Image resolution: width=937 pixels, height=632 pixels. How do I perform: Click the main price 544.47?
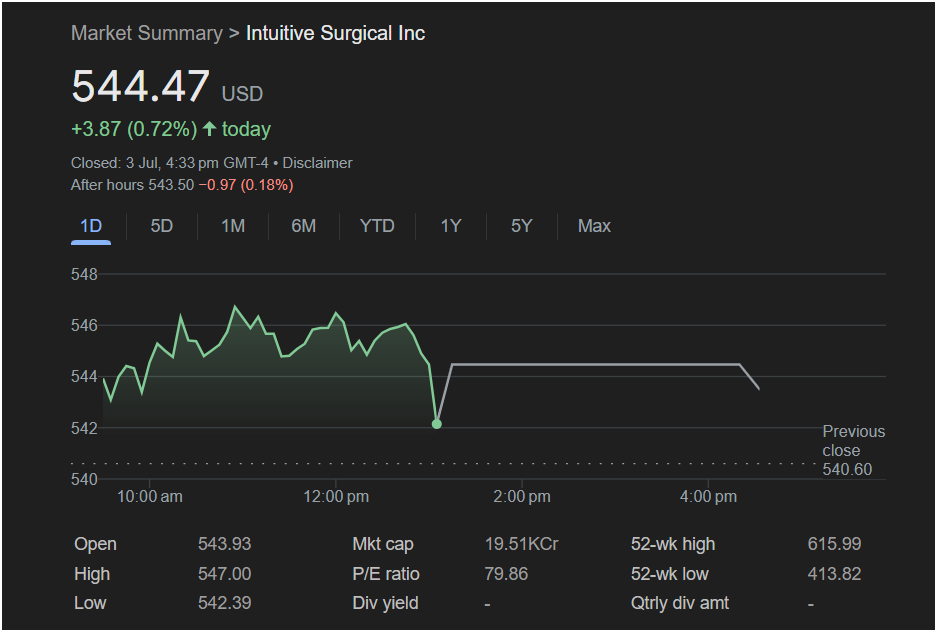[x=140, y=86]
